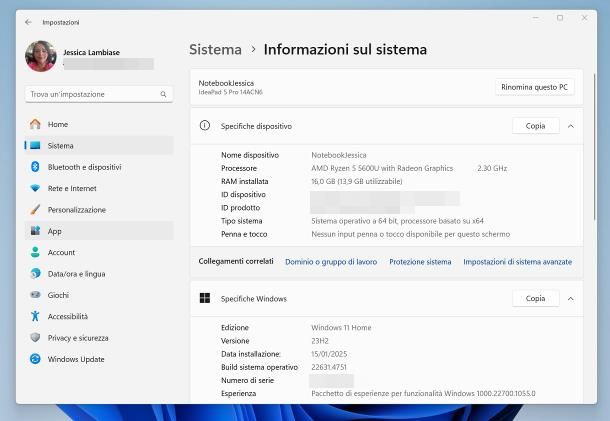This screenshot has width=610, height=421.
Task: Click the Accessibilità label in the sidebar
Action: tap(68, 316)
